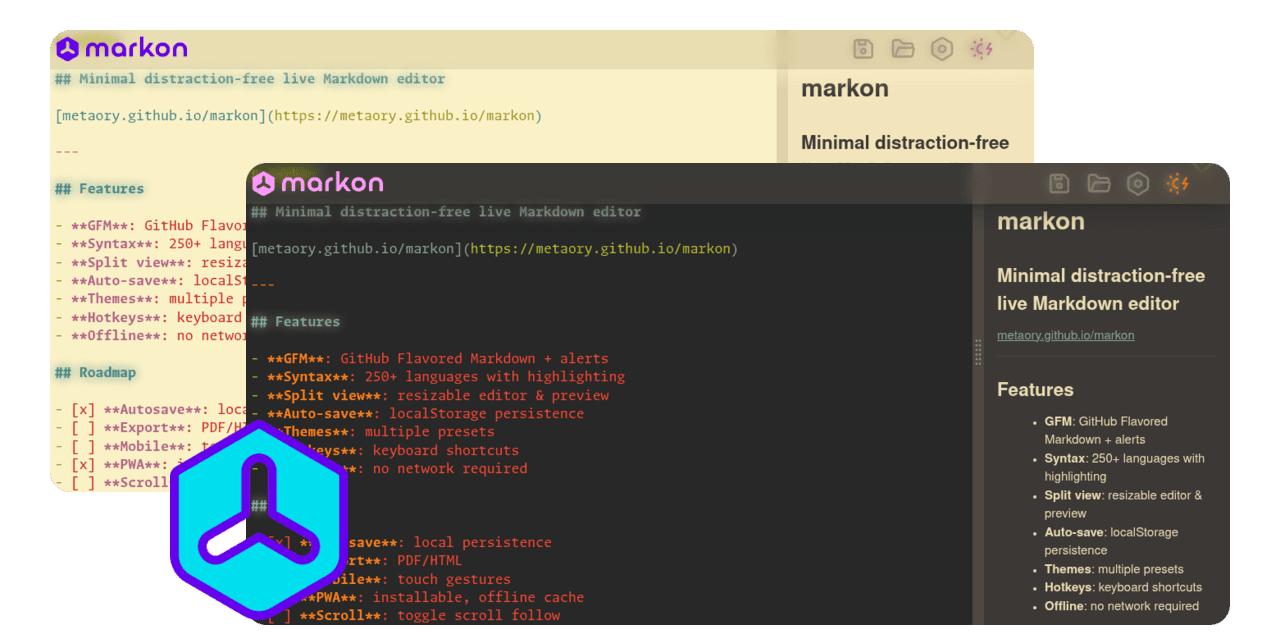Open the folder icon in the light window toolbar
Viewport: 1280px width, 640px height.
tap(903, 48)
